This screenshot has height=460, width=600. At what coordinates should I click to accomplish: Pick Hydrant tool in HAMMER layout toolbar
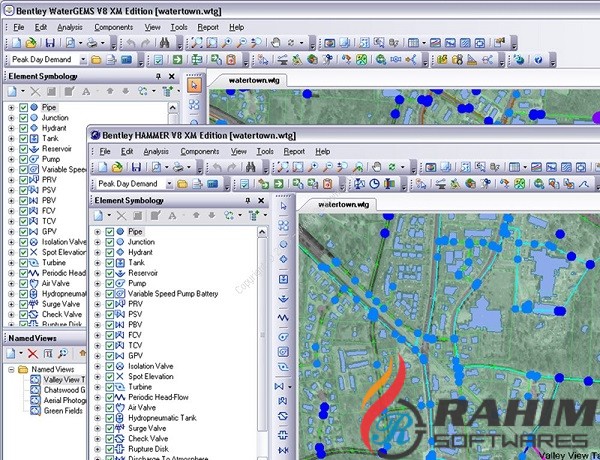[x=284, y=259]
